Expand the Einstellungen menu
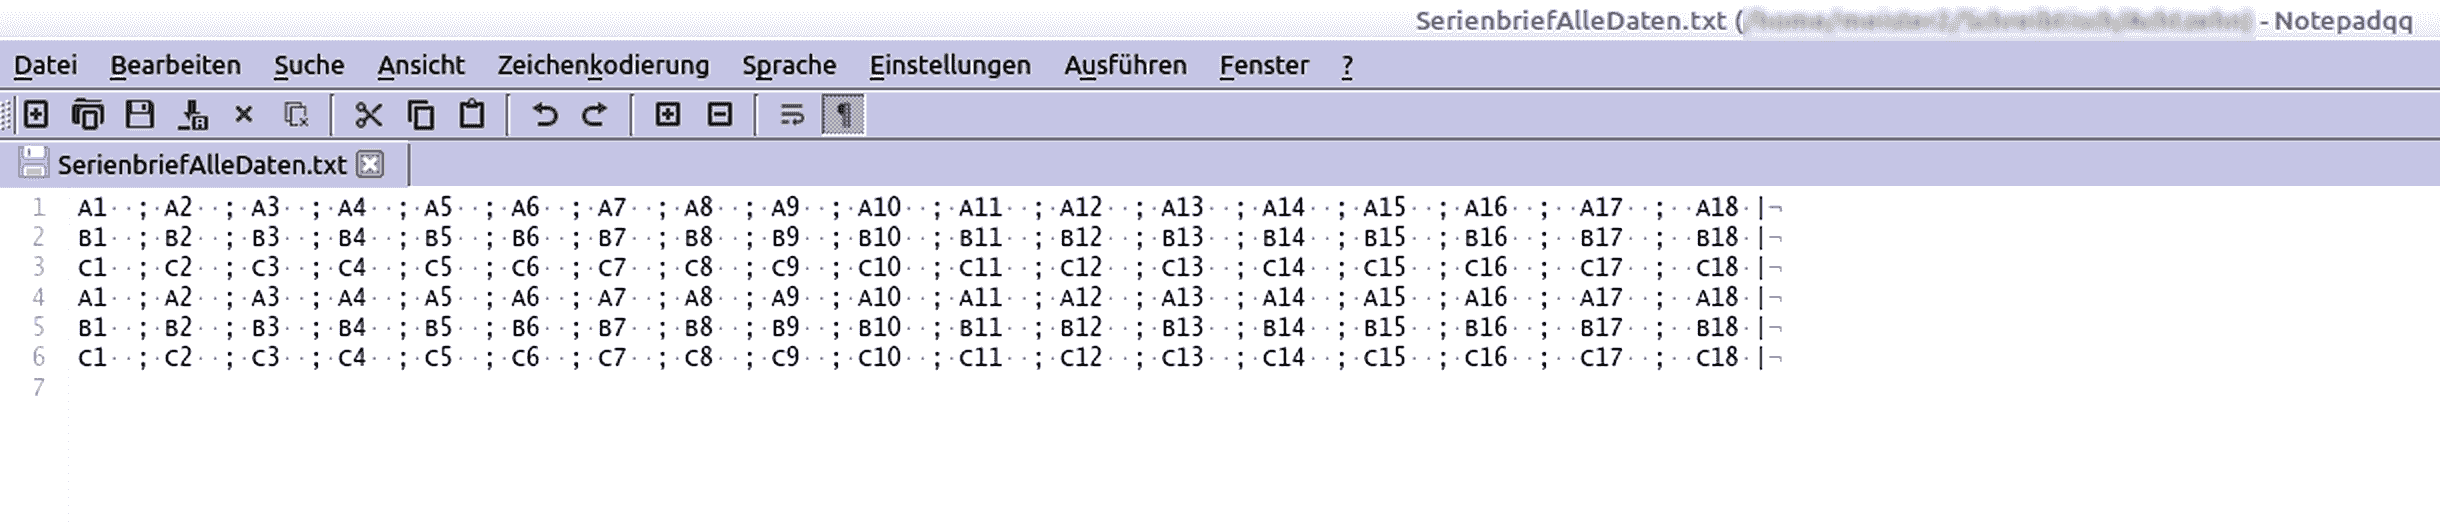2440x524 pixels. (950, 65)
